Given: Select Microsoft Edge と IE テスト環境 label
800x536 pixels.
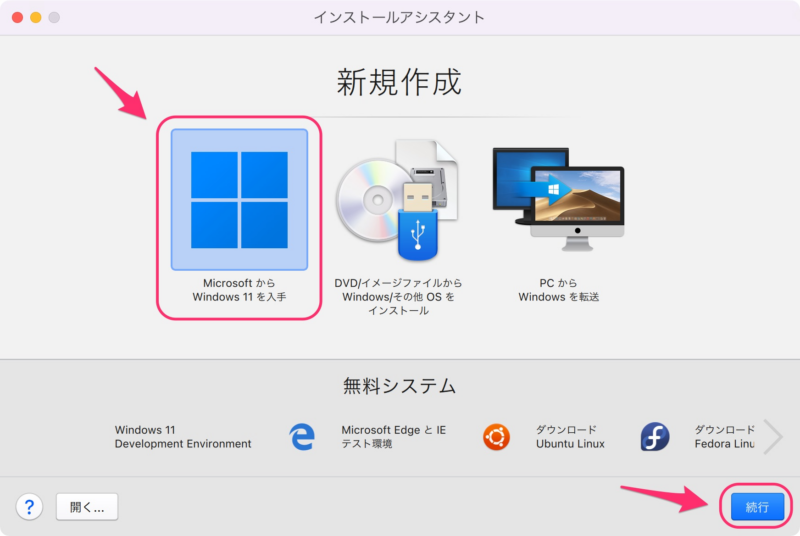Looking at the screenshot, I should pyautogui.click(x=393, y=437).
